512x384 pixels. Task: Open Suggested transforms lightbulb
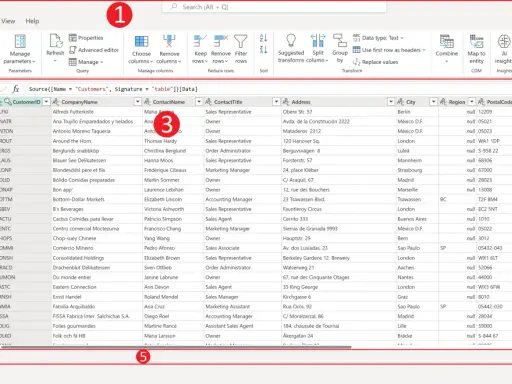(291, 41)
